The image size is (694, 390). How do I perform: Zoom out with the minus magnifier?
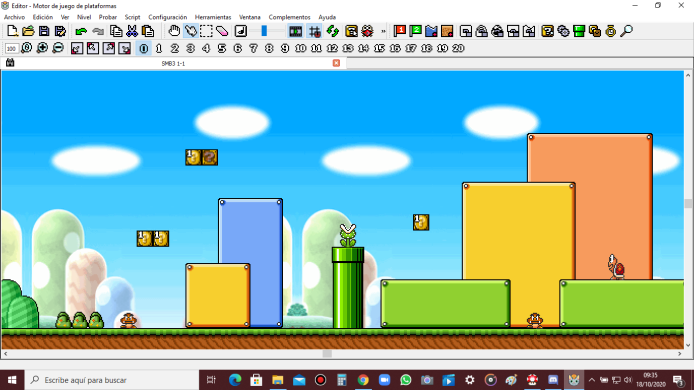click(x=58, y=48)
